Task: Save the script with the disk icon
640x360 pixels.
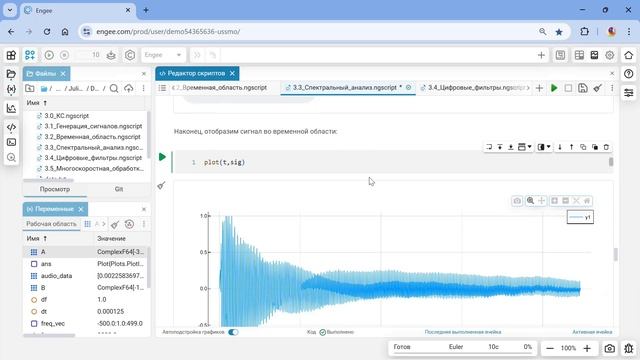Action: [x=583, y=88]
